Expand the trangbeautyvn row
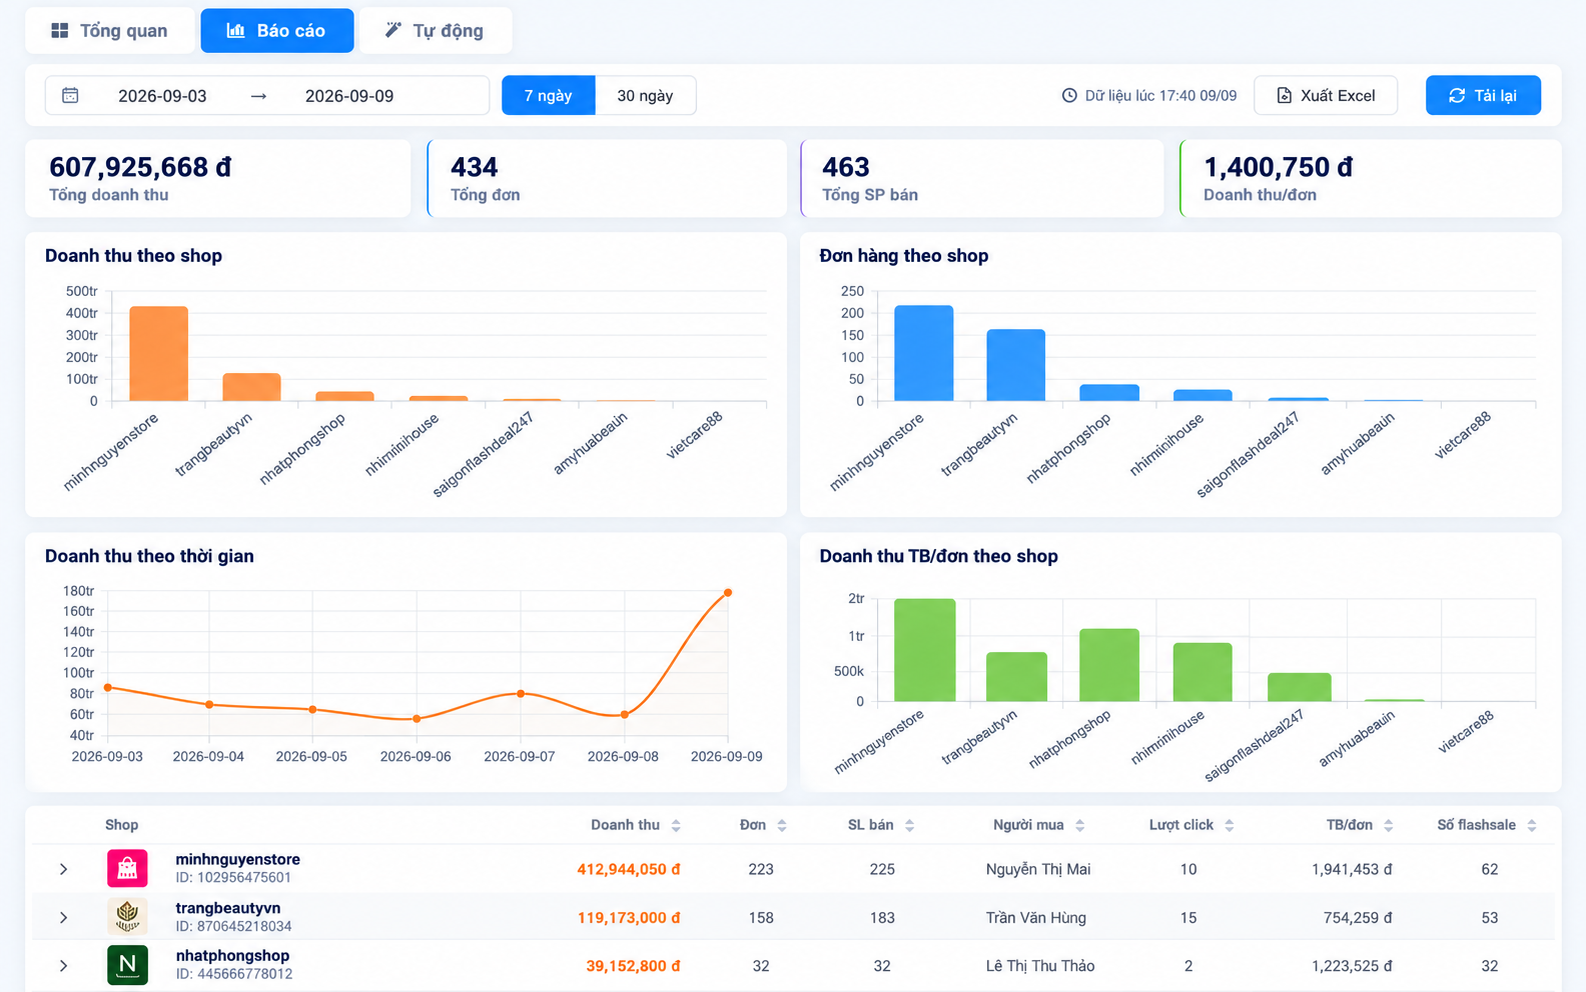The image size is (1586, 992). pyautogui.click(x=63, y=917)
